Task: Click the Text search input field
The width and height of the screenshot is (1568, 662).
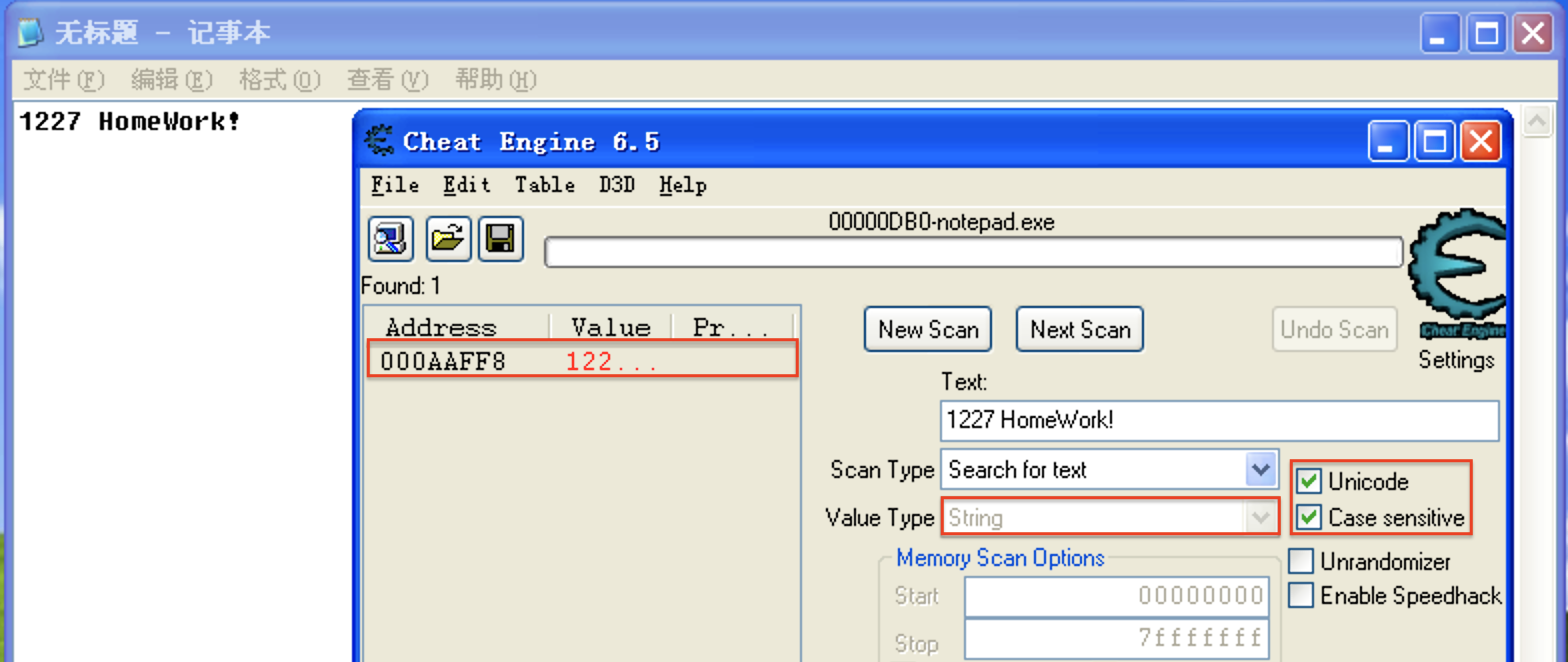Action: (1220, 421)
